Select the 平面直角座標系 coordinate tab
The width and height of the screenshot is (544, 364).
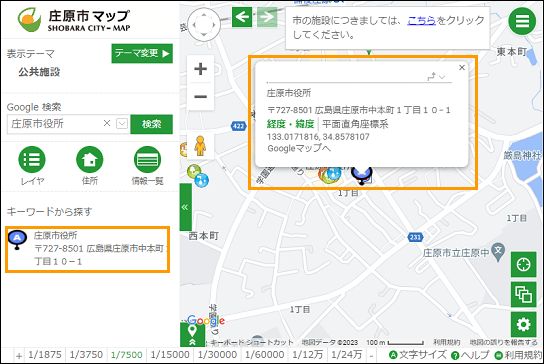point(355,124)
